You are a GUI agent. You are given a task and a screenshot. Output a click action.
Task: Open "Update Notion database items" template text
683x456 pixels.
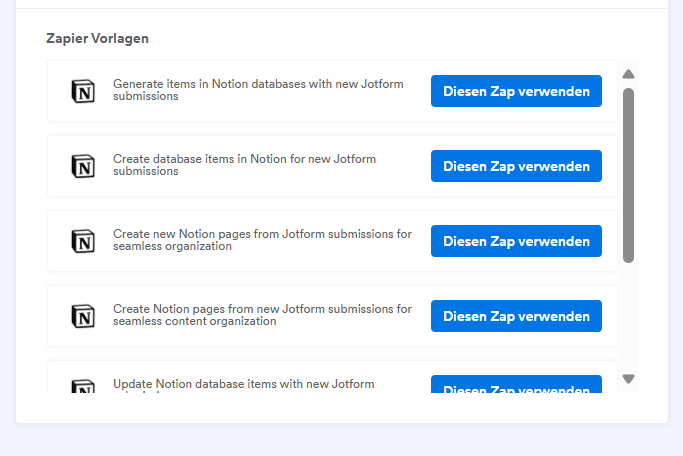(x=244, y=384)
